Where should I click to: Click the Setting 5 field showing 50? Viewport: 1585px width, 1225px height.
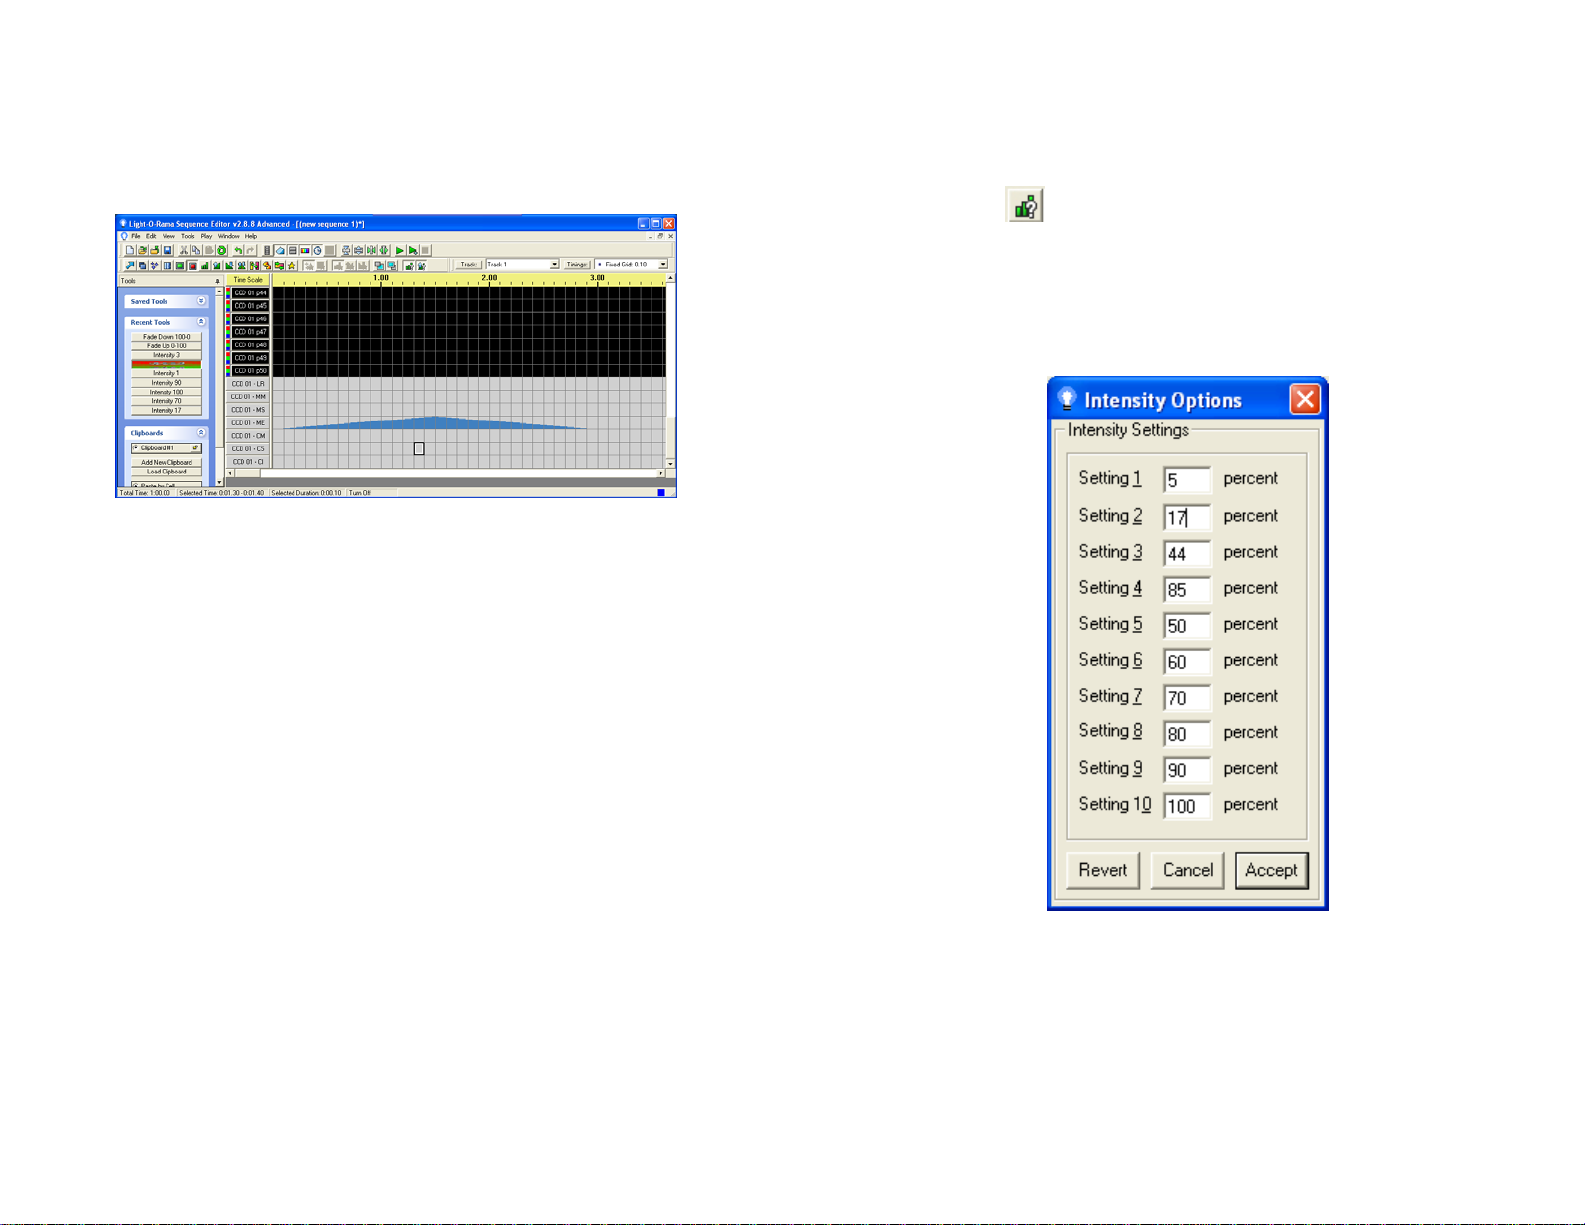pyautogui.click(x=1187, y=625)
